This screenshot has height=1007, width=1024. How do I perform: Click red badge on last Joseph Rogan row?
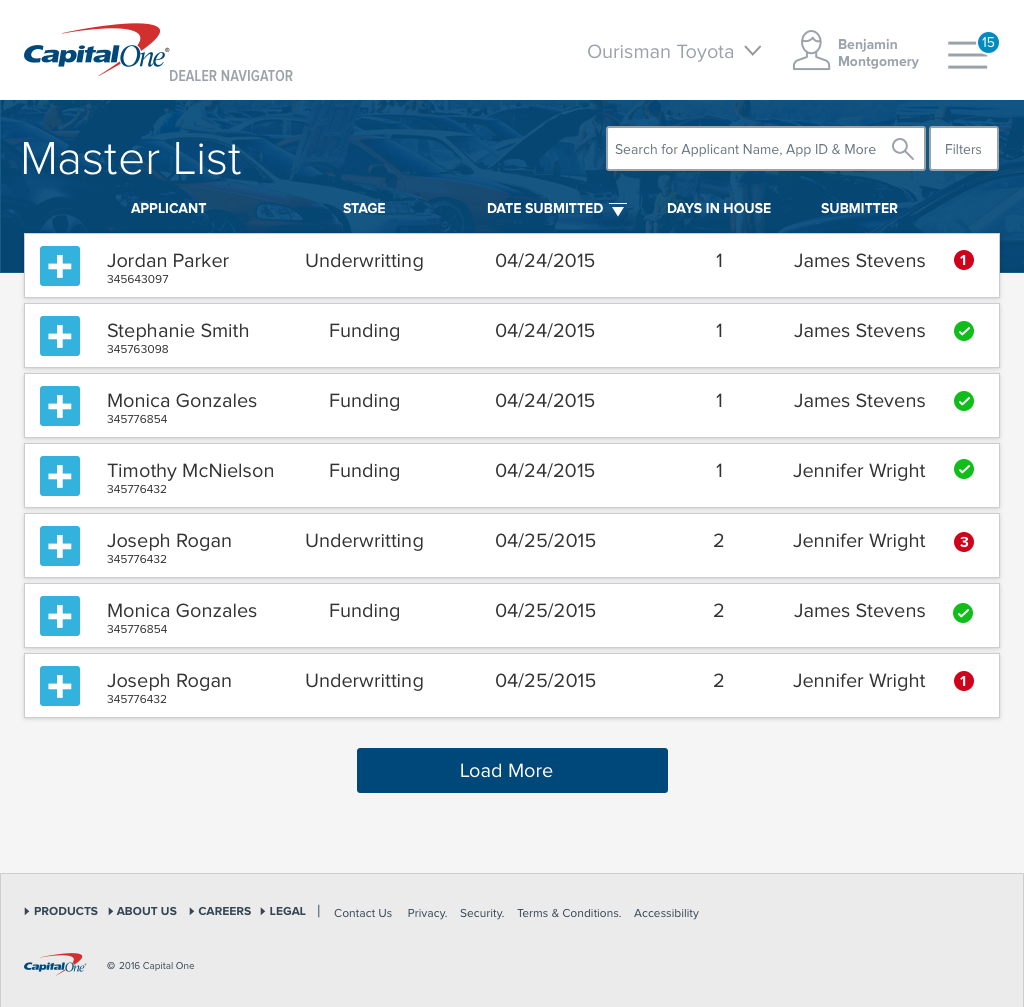(x=963, y=680)
